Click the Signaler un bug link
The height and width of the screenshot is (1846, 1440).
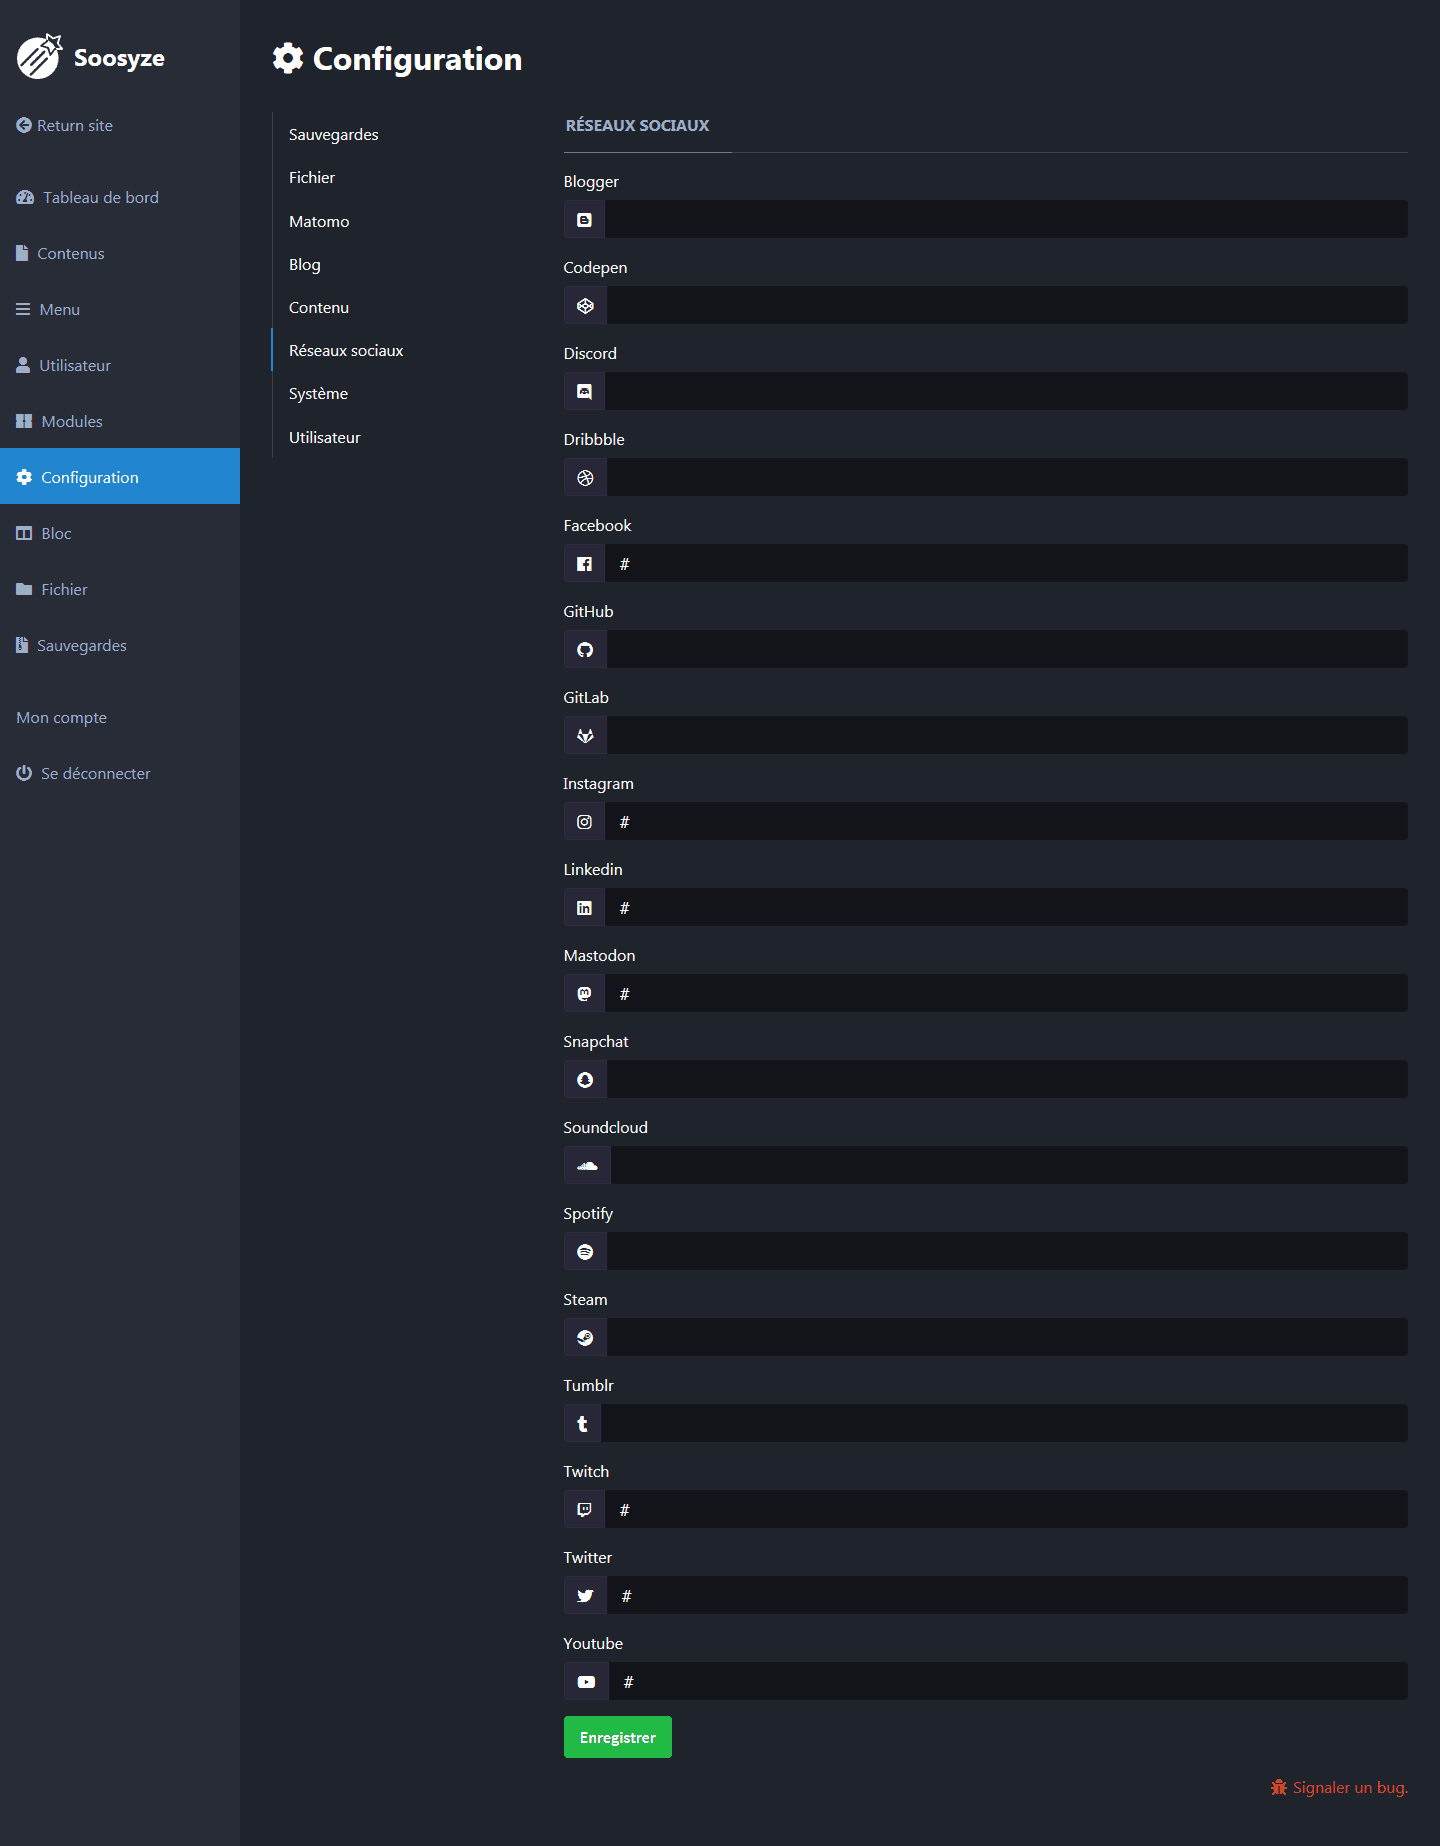(x=1339, y=1787)
